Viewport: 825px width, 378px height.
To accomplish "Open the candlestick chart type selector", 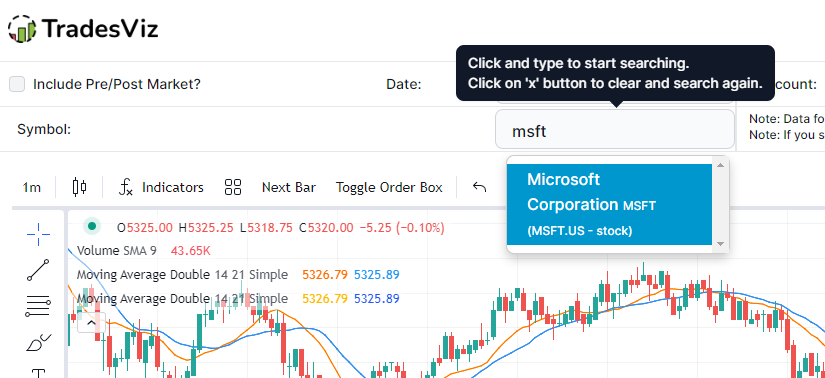I will click(x=79, y=187).
